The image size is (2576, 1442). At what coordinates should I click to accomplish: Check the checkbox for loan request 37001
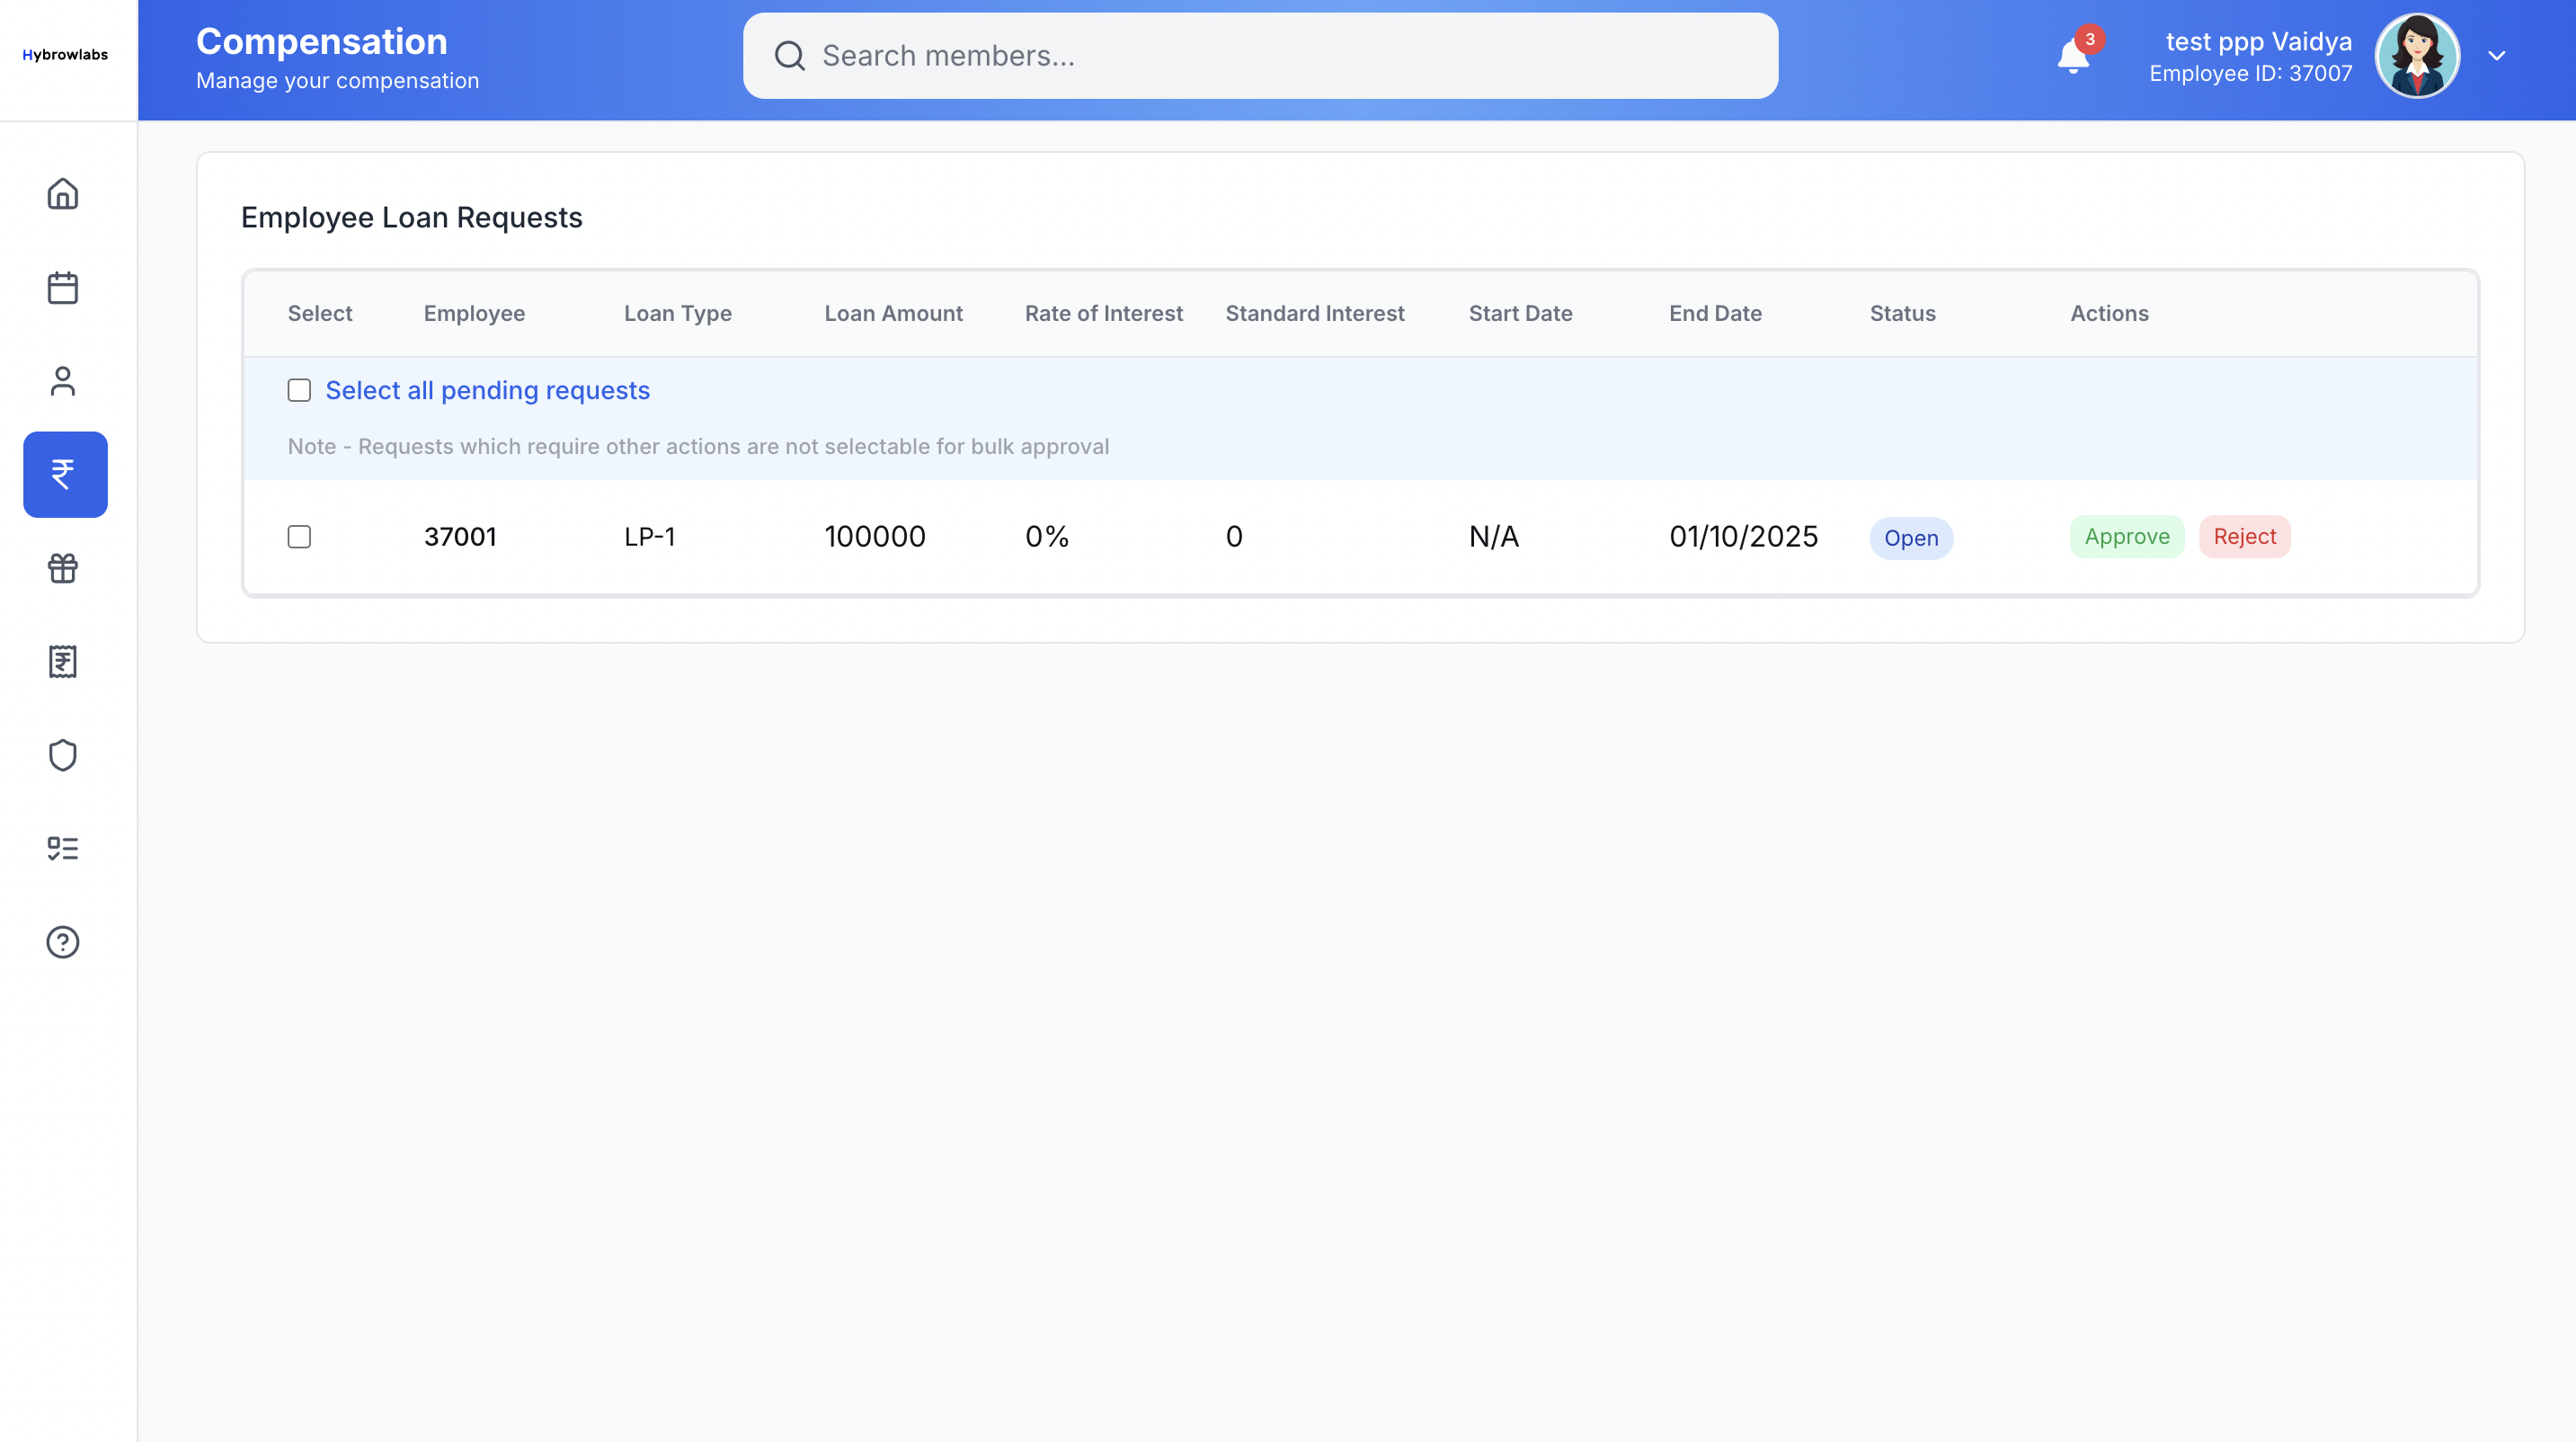click(x=299, y=537)
